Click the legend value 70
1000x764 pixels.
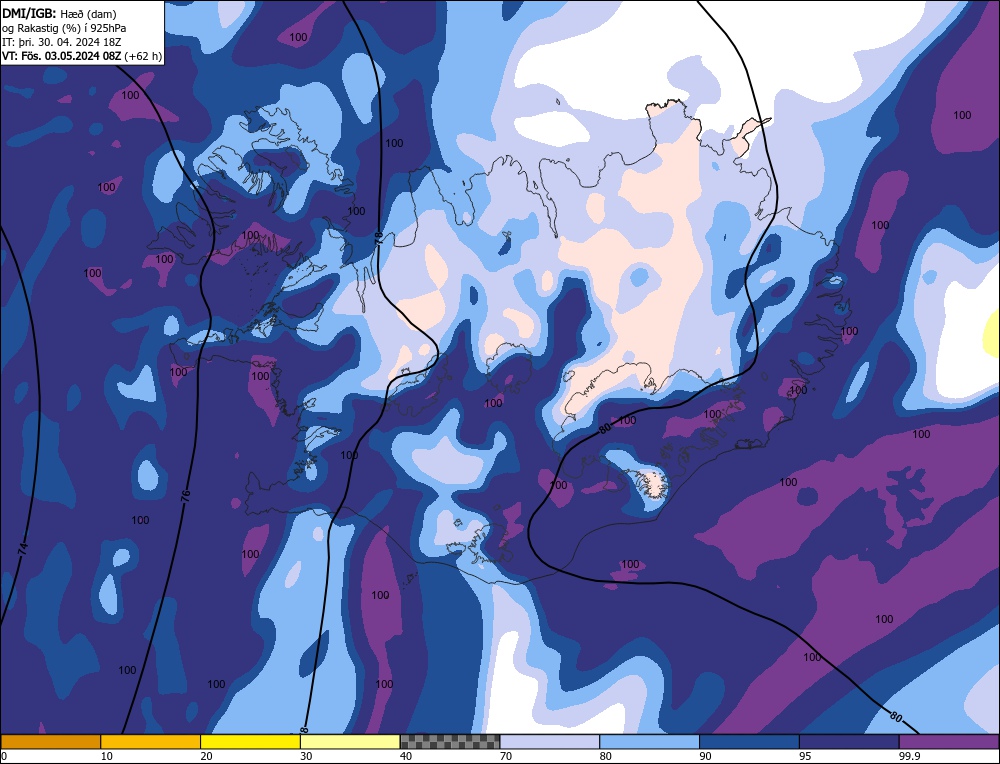pos(506,756)
